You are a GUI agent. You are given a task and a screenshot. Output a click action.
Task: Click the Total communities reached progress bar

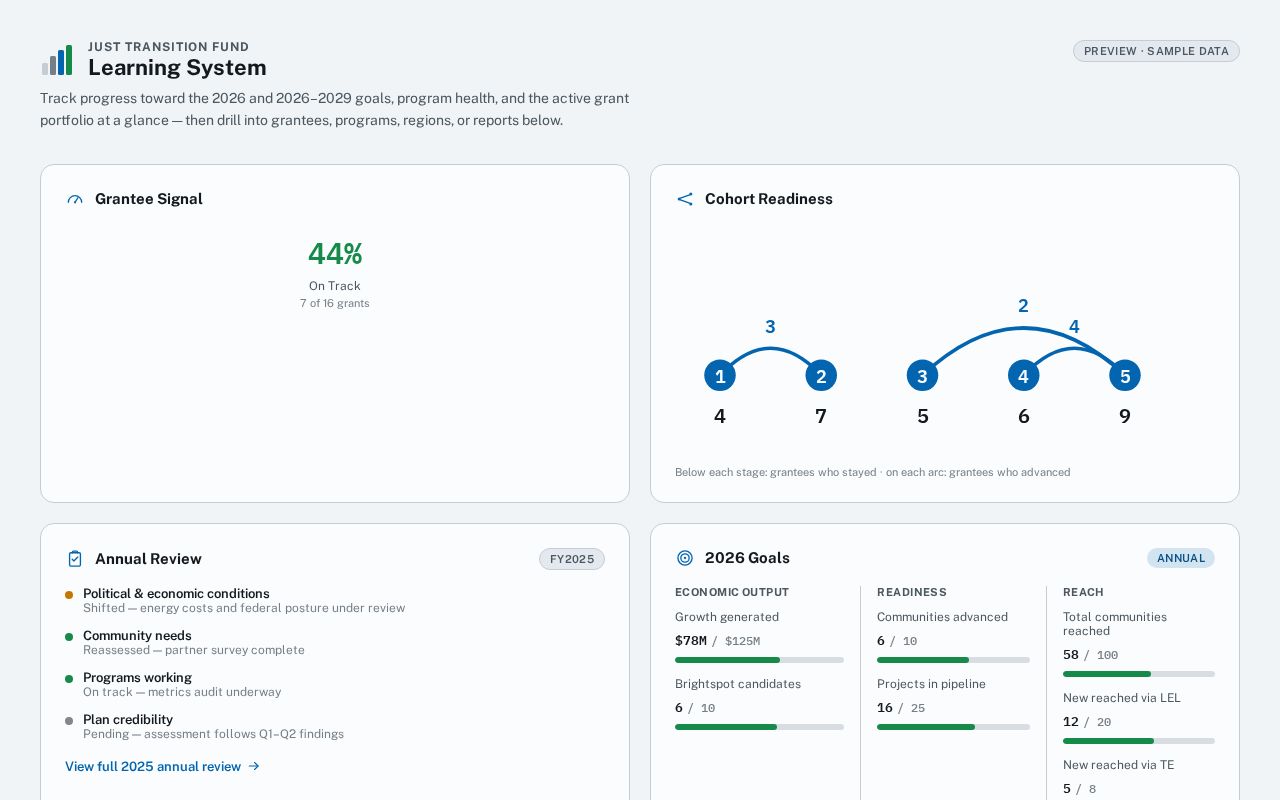1139,674
